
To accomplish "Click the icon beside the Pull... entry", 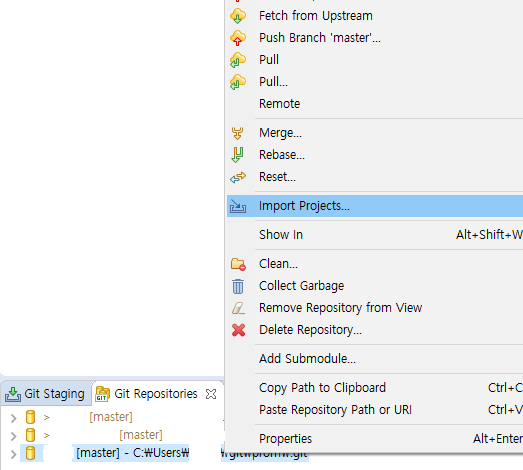I will (x=238, y=82).
